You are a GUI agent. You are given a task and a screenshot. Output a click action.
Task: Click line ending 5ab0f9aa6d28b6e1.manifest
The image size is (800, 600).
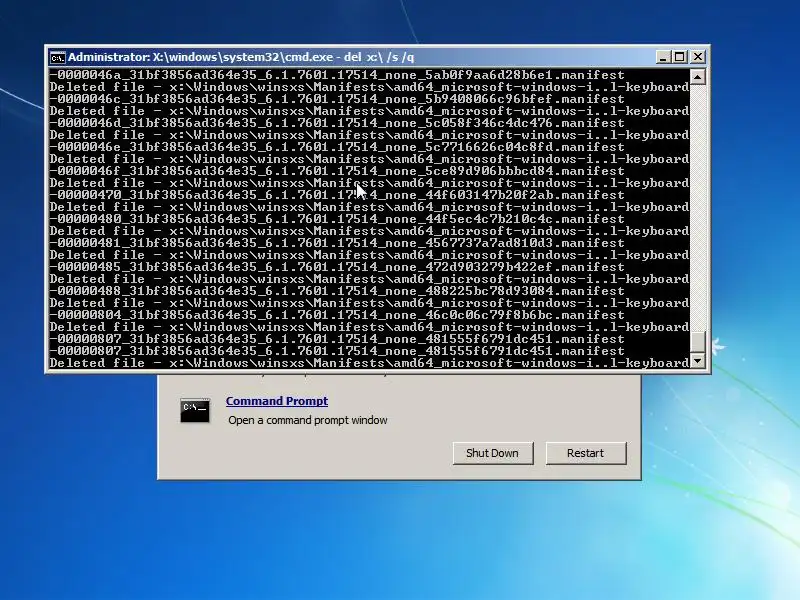tap(337, 75)
